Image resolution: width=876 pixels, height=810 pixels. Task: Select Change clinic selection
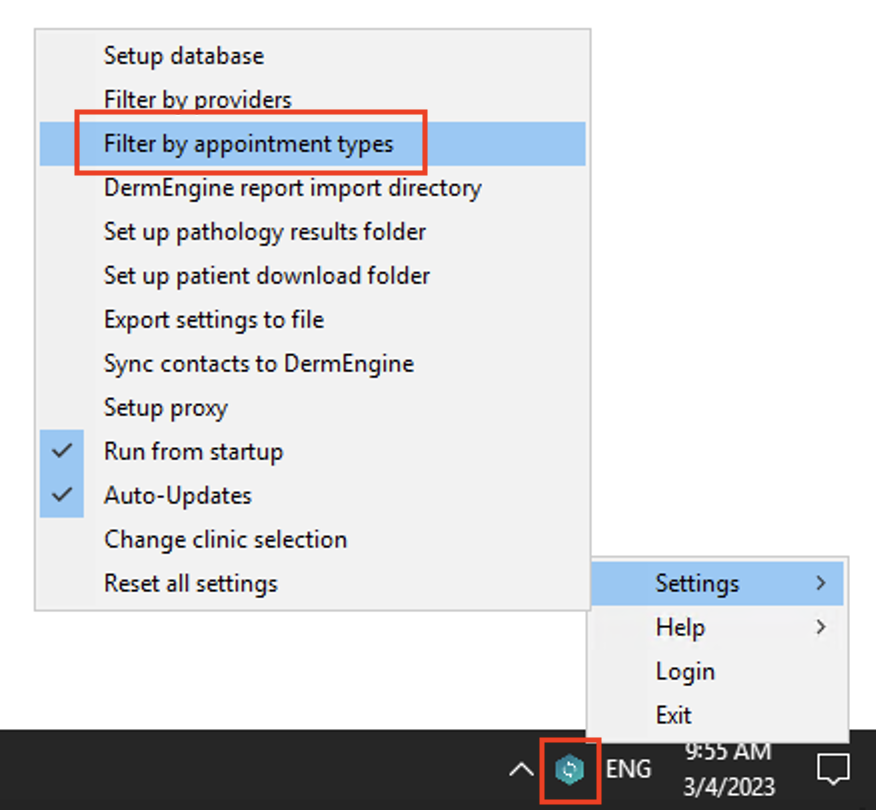pyautogui.click(x=226, y=539)
